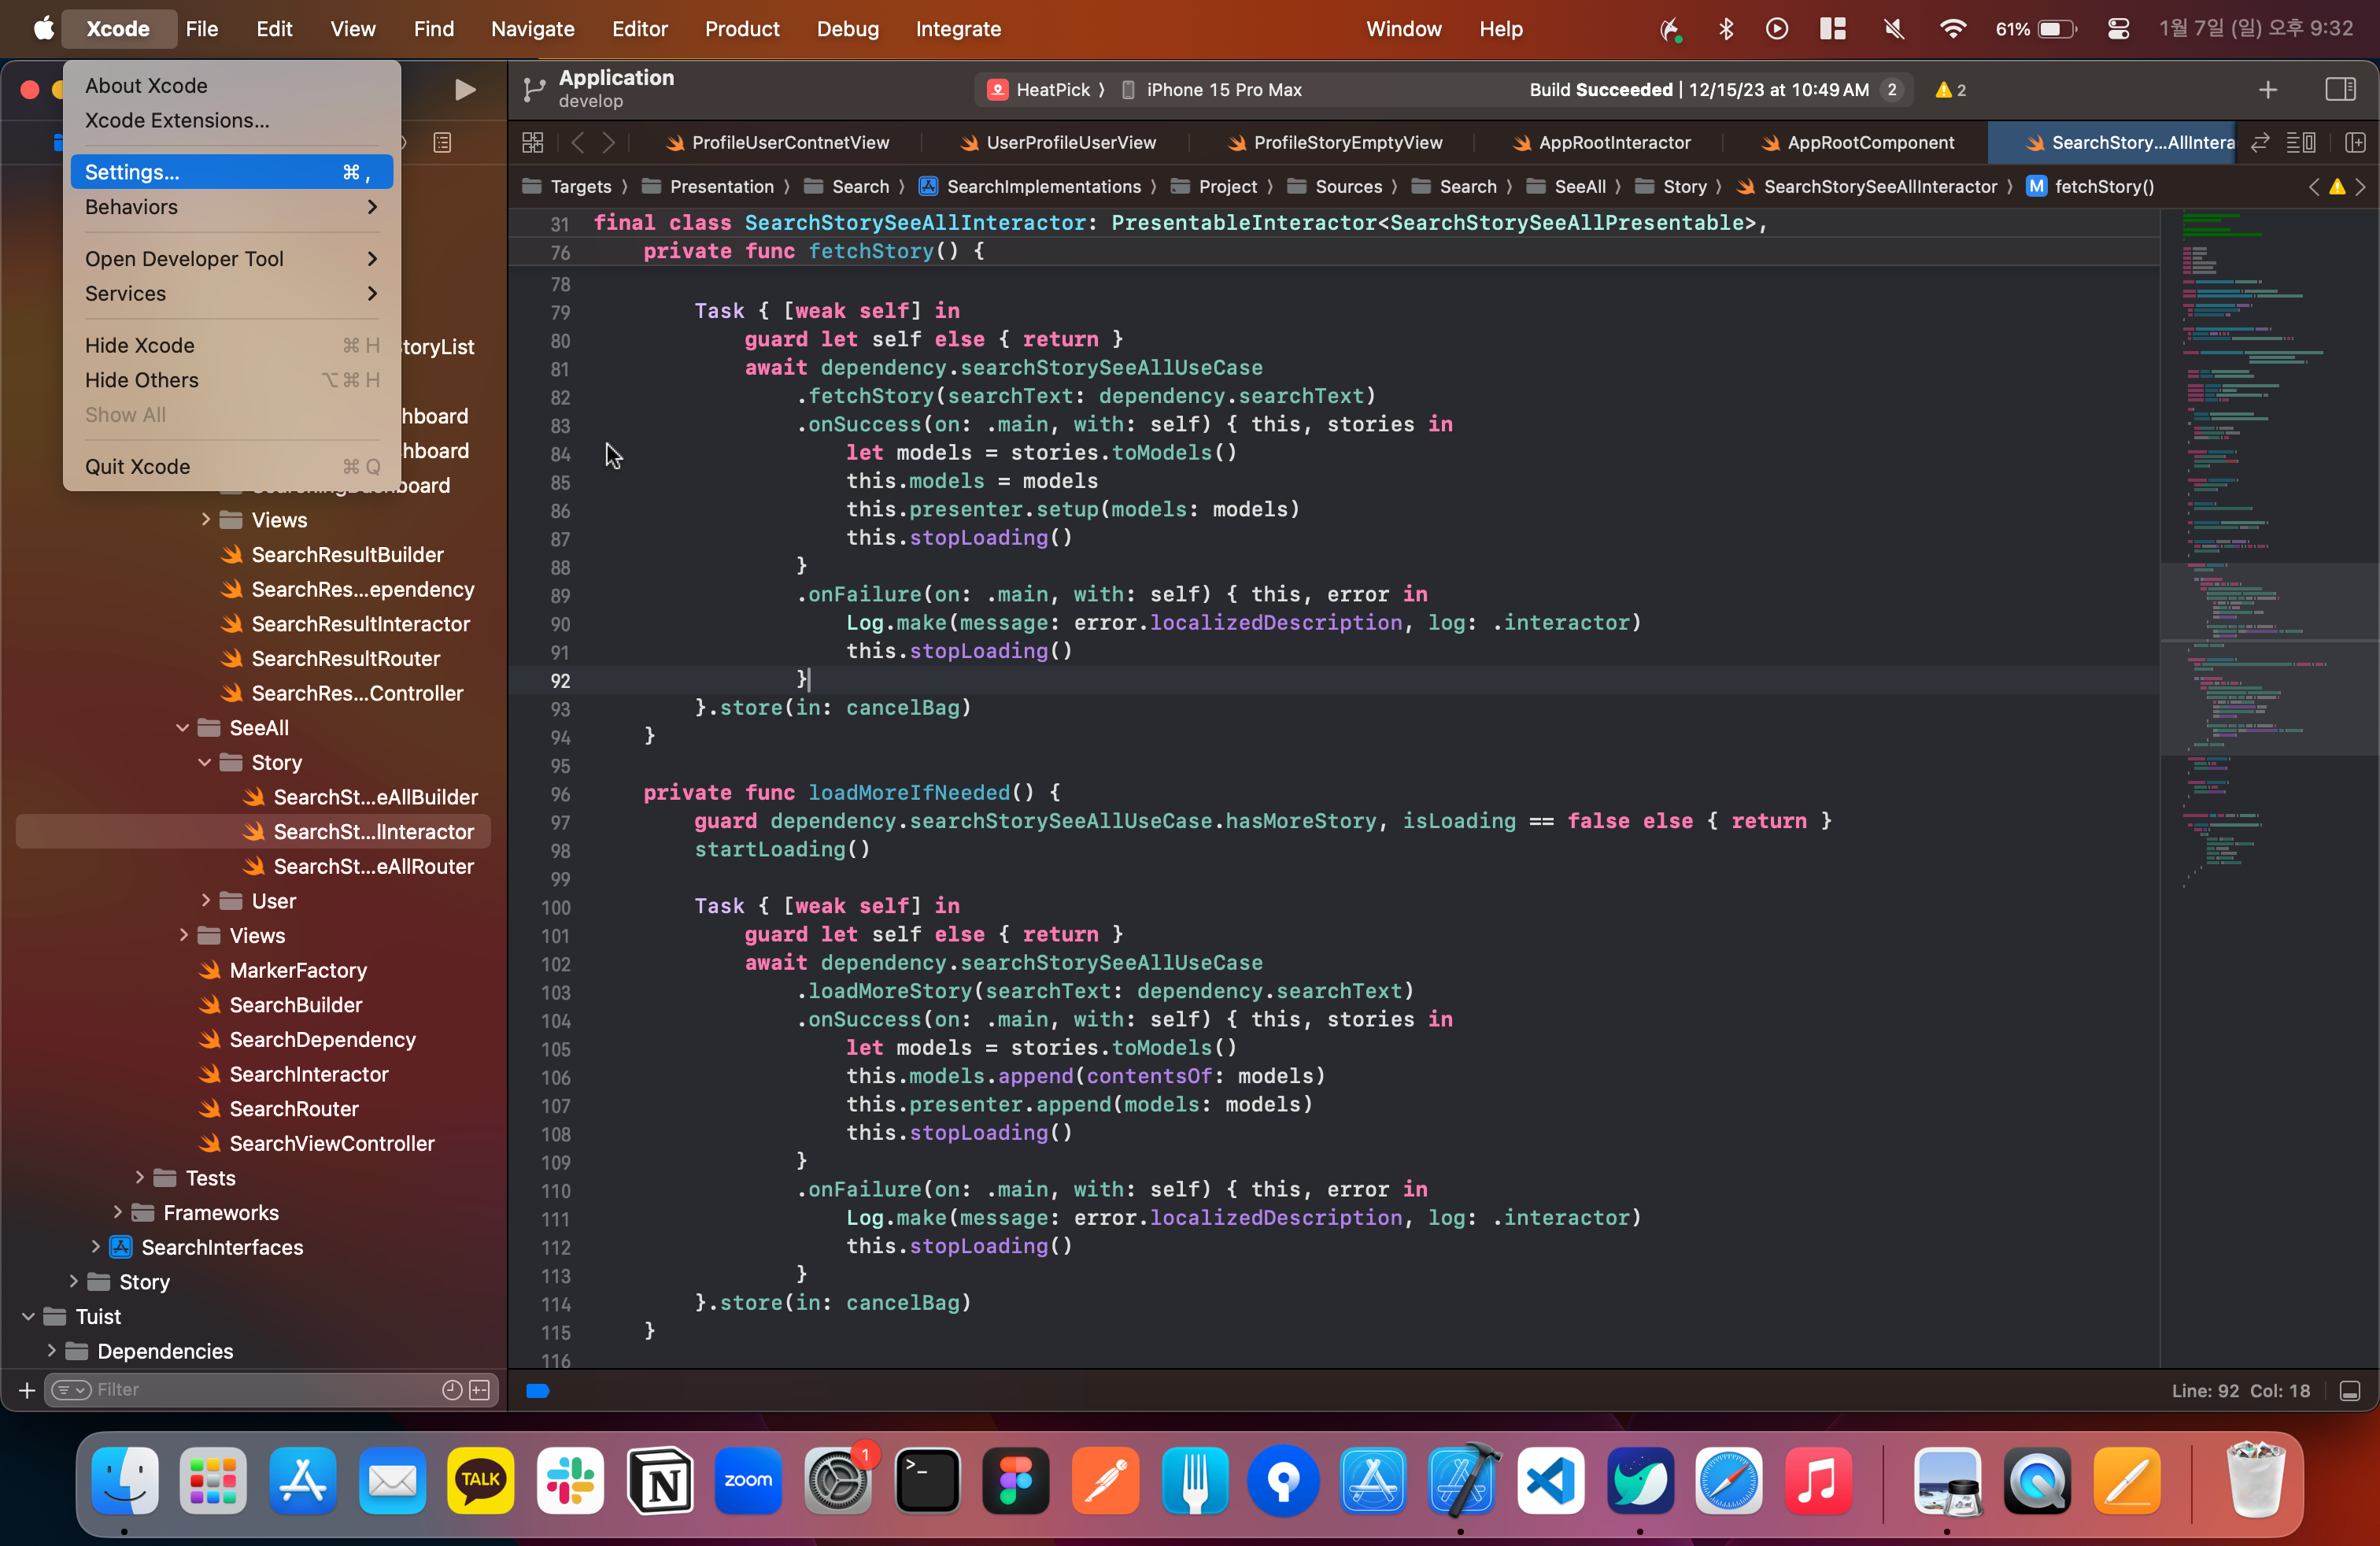This screenshot has height=1546, width=2380.
Task: Click the recent files clock filter icon
Action: tap(452, 1390)
